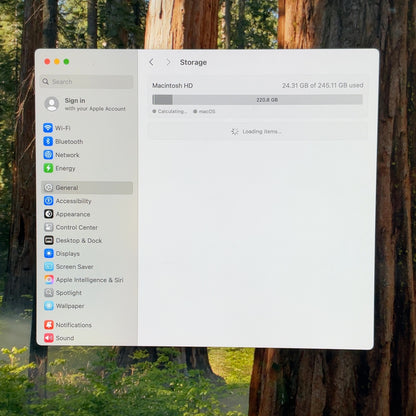Click the Macintosh HD storage usage bar
Viewport: 416px width, 416px height.
coord(257,100)
